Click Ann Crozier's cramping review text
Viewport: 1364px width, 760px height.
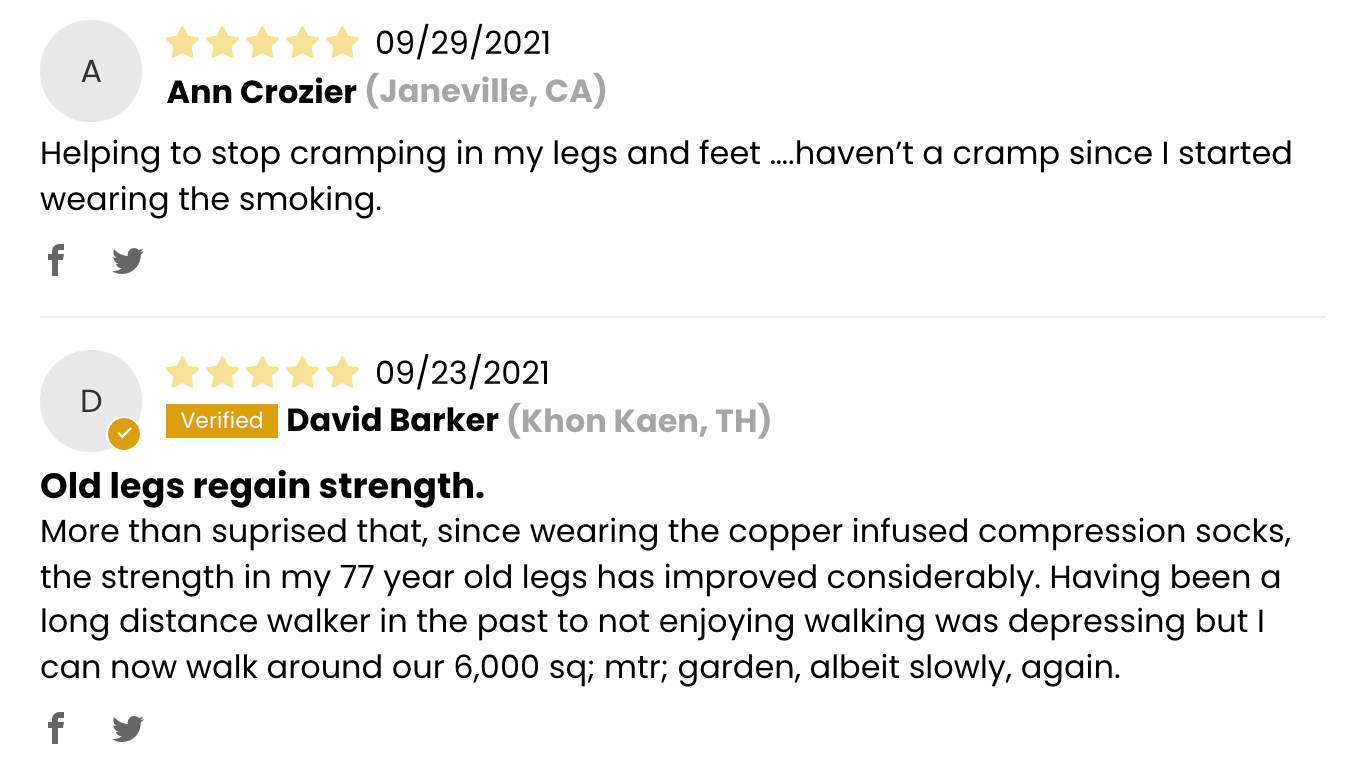point(666,176)
